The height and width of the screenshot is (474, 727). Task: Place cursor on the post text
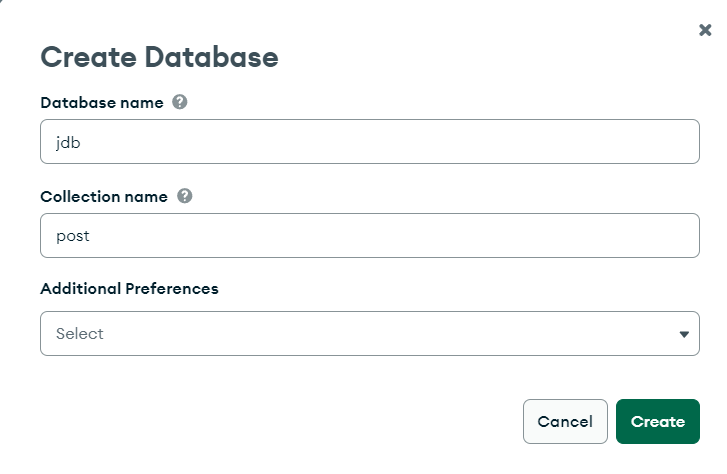tap(73, 237)
